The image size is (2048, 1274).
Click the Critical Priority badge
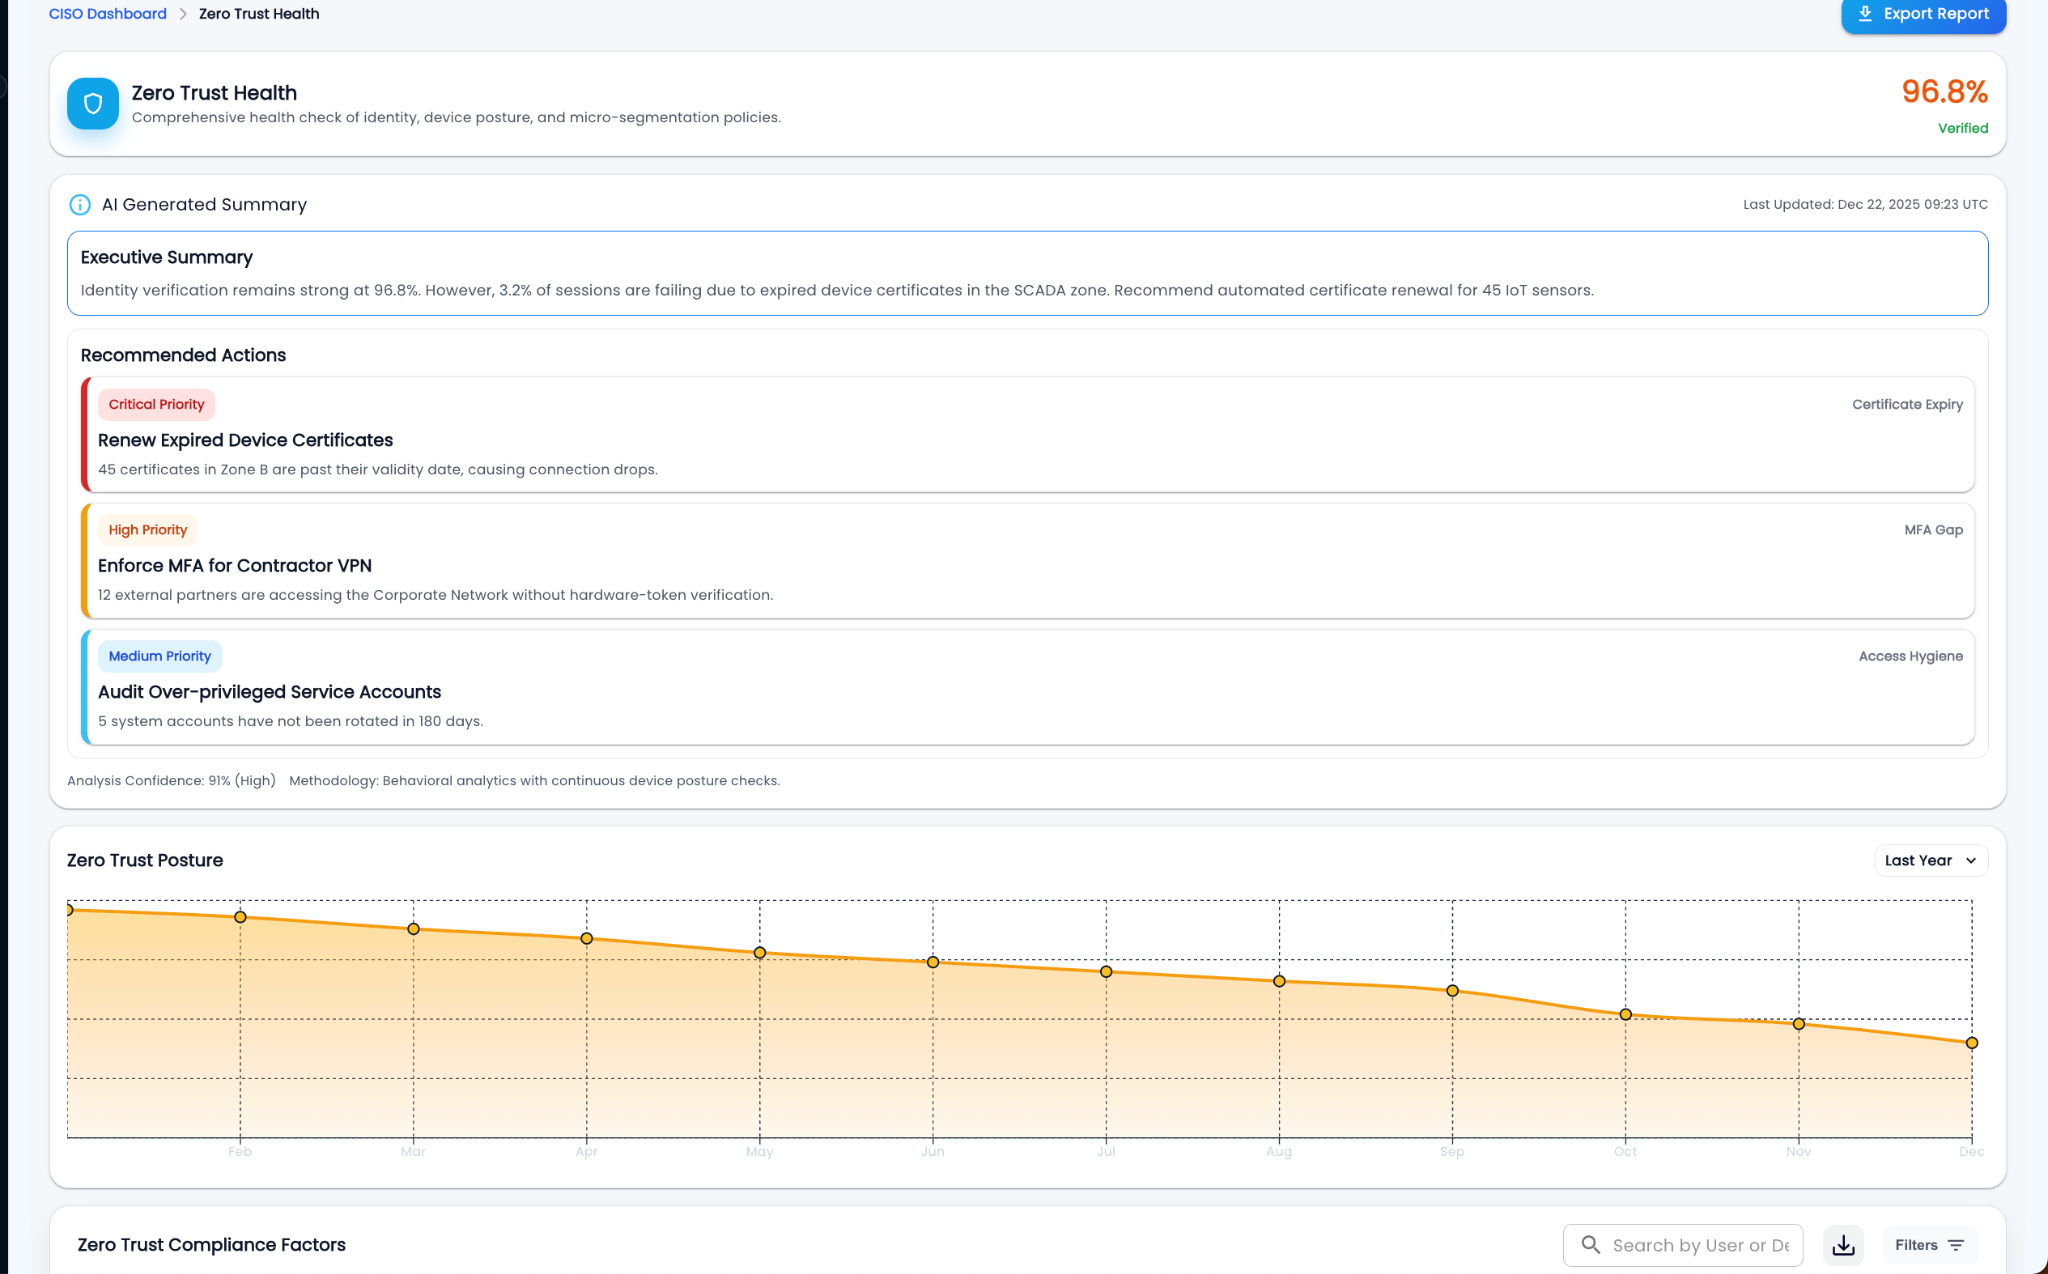[156, 405]
